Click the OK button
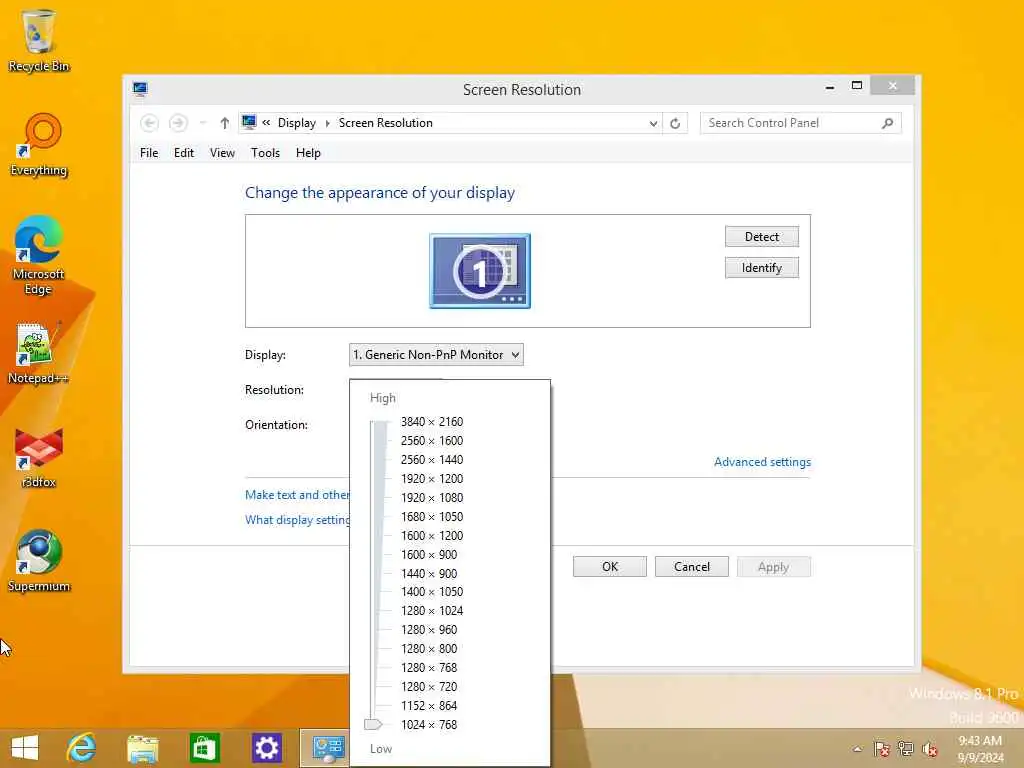Viewport: 1024px width, 768px height. 610,567
